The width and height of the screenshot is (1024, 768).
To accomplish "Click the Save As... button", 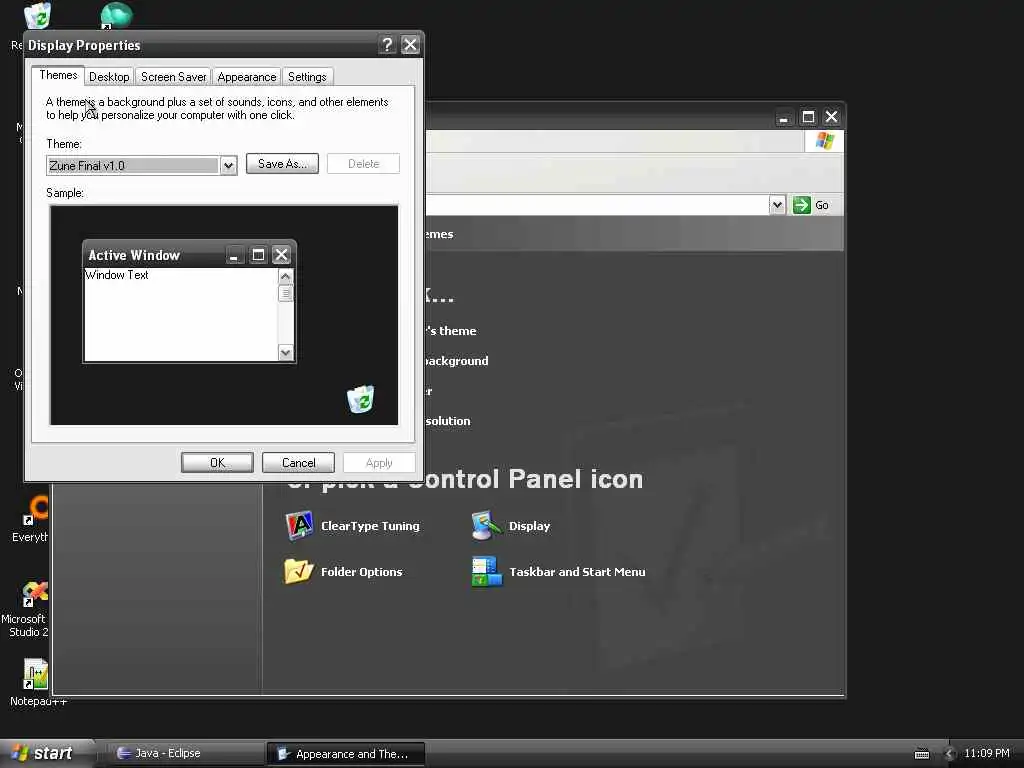I will coord(282,164).
